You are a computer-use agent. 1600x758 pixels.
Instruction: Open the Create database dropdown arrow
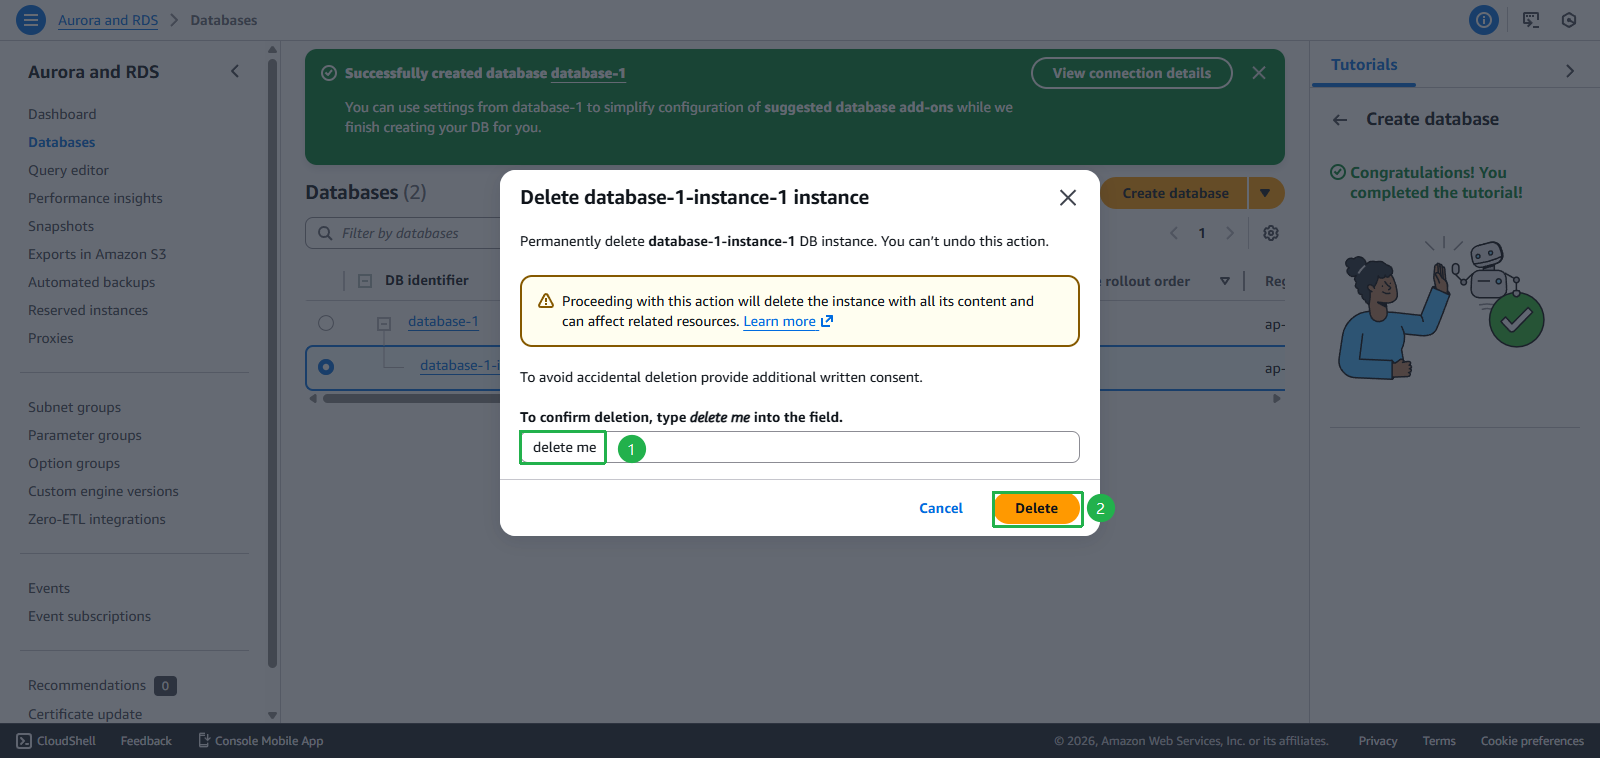pos(1265,193)
